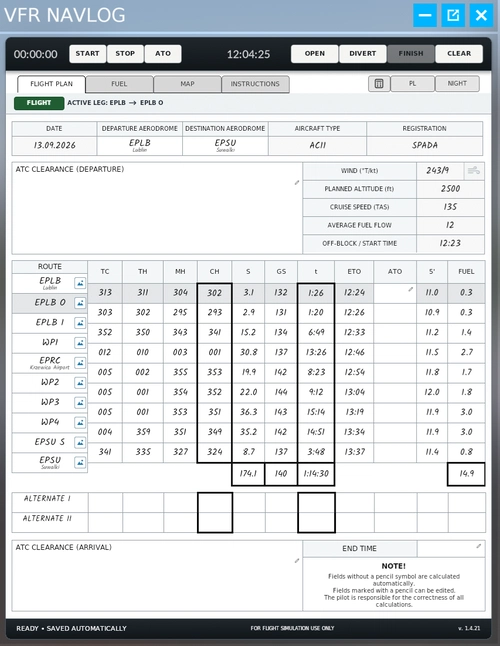Open map image icon for EPLB route row
This screenshot has height=646, width=500.
[80, 283]
